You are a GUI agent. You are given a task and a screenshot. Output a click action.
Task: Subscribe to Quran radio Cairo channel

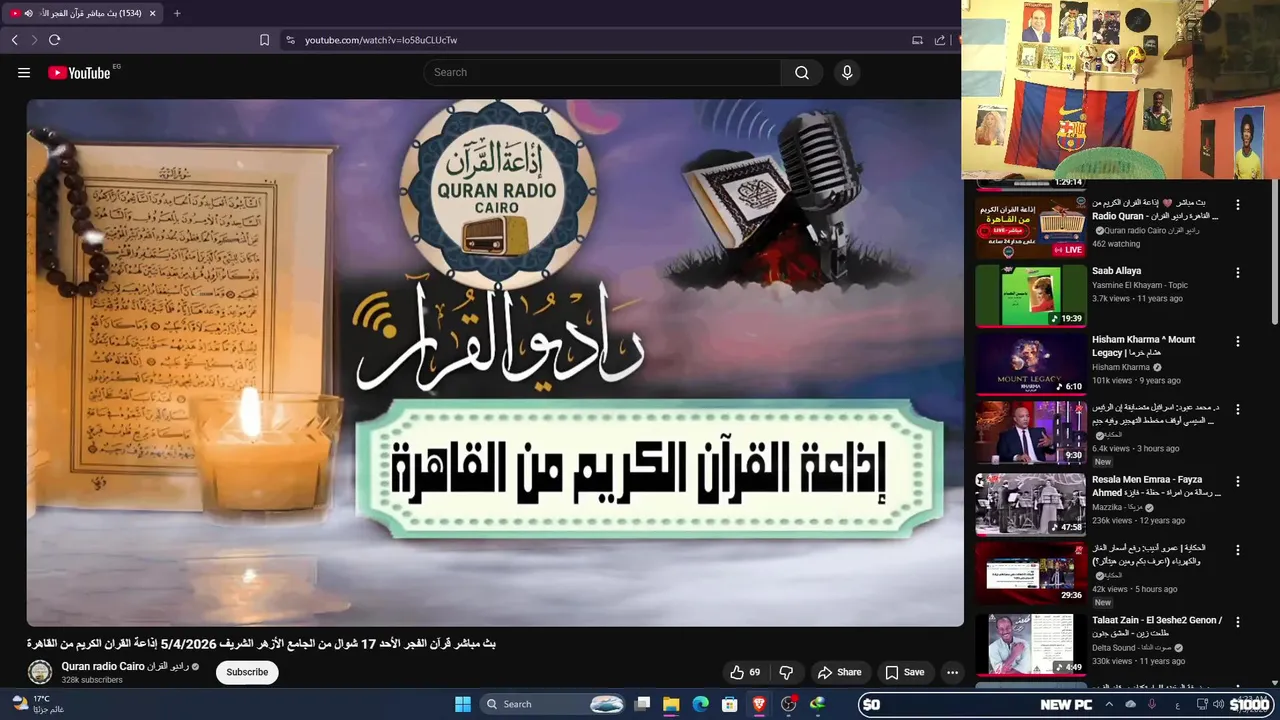coord(247,672)
